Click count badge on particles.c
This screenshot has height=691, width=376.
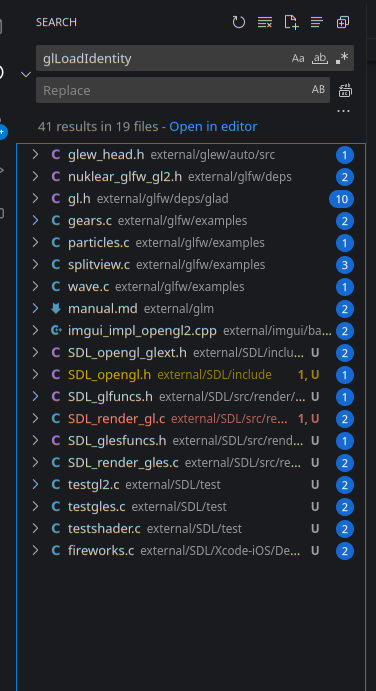pyautogui.click(x=345, y=243)
